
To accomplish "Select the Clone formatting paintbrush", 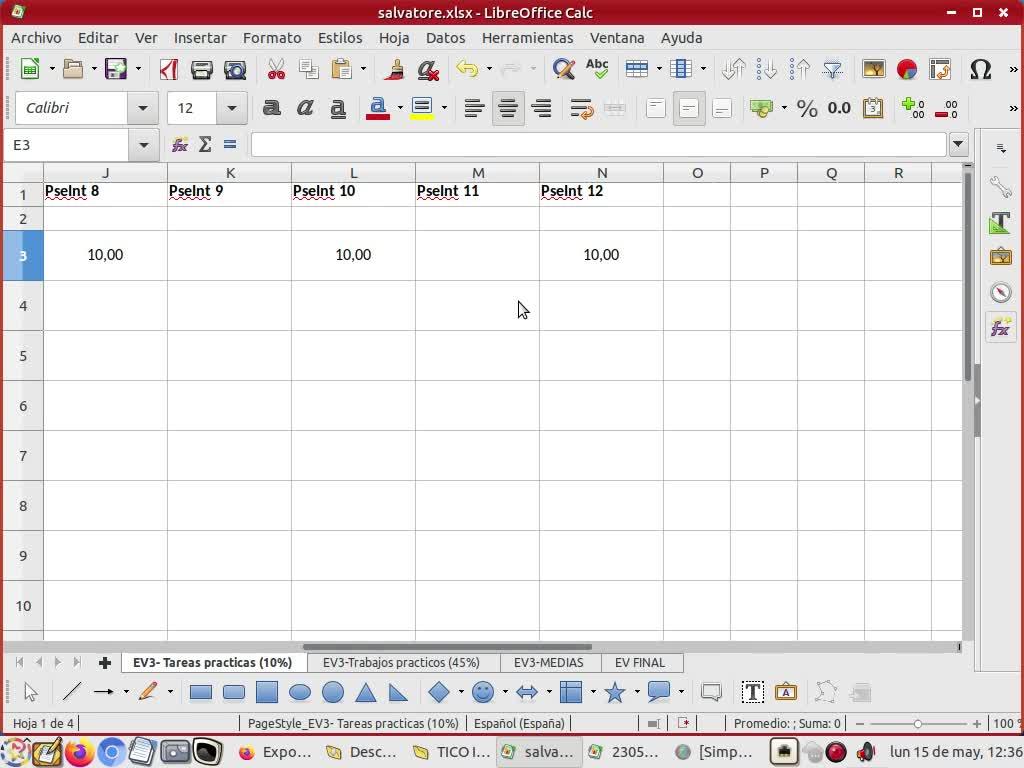I will coord(394,69).
